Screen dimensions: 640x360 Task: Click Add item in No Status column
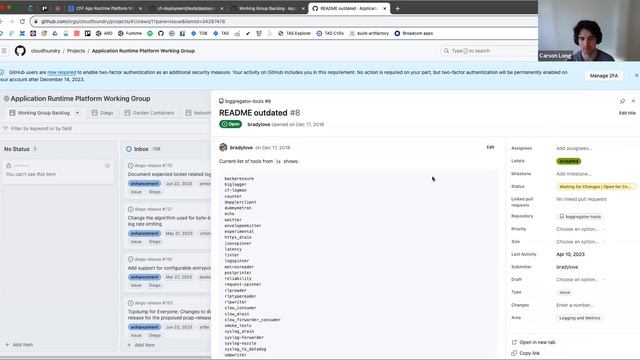click(19, 345)
